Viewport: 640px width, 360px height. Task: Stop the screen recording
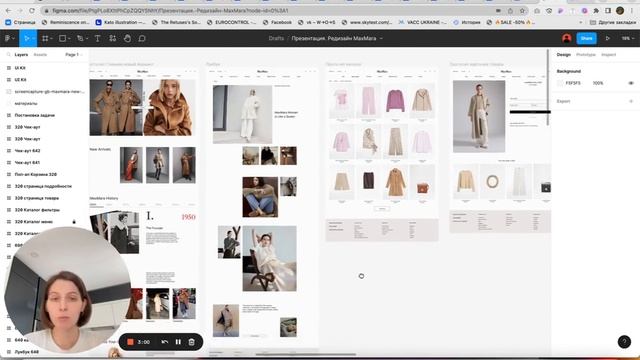pyautogui.click(x=130, y=342)
